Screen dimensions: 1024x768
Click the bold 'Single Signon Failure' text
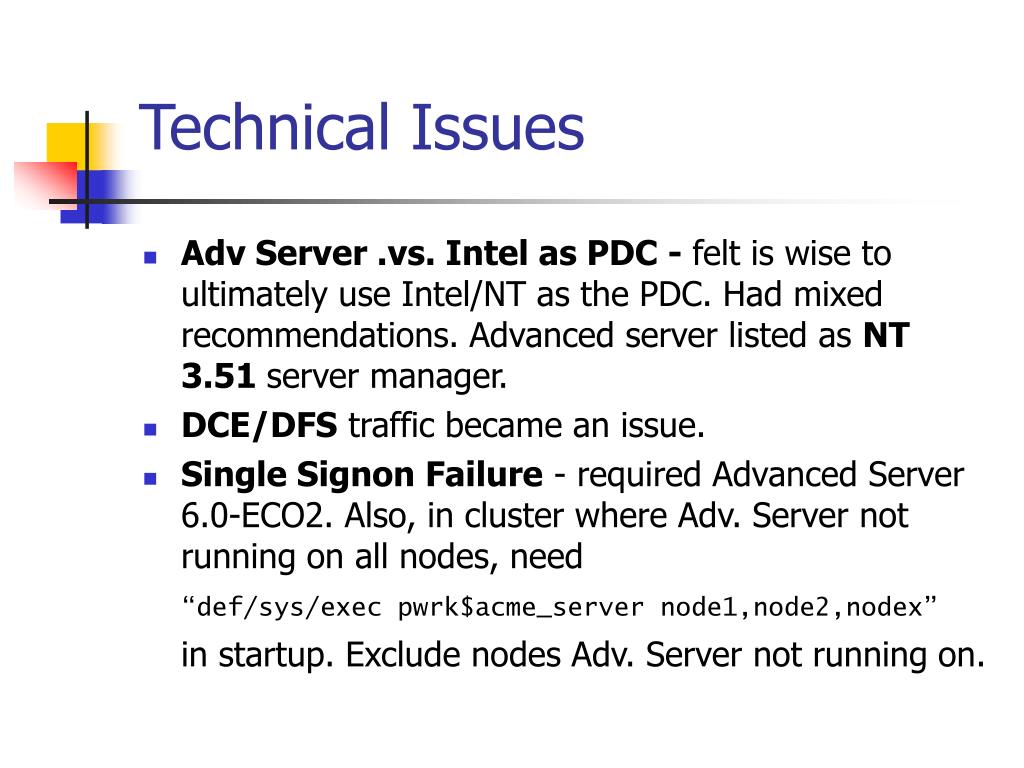(x=361, y=474)
